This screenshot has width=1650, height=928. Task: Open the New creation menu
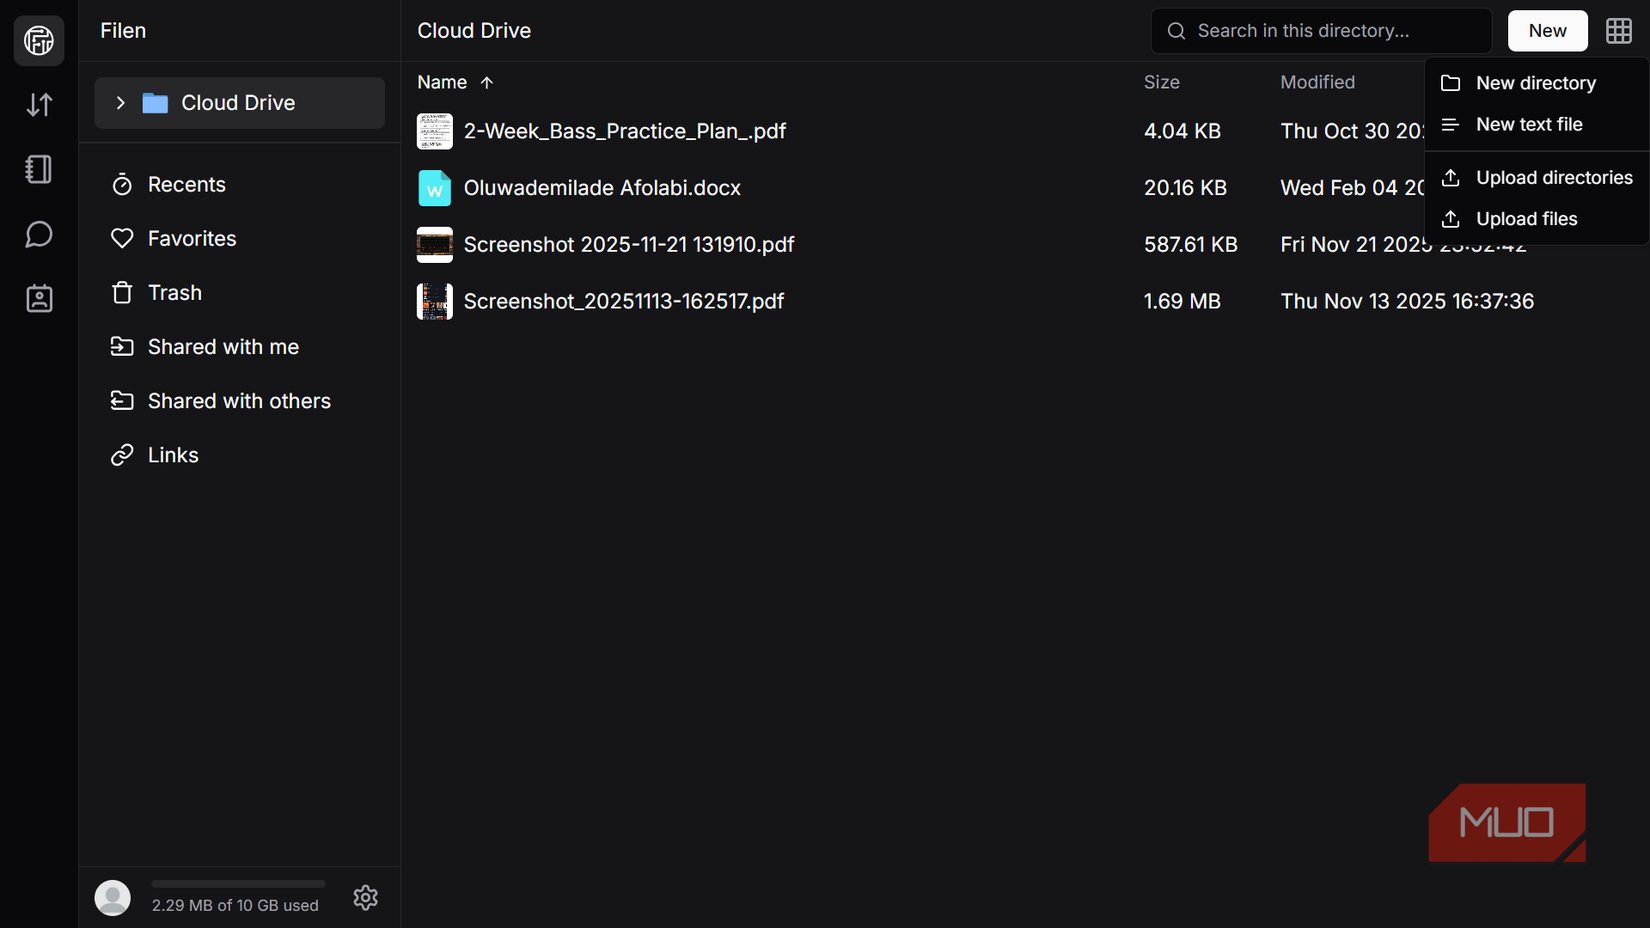click(x=1547, y=30)
